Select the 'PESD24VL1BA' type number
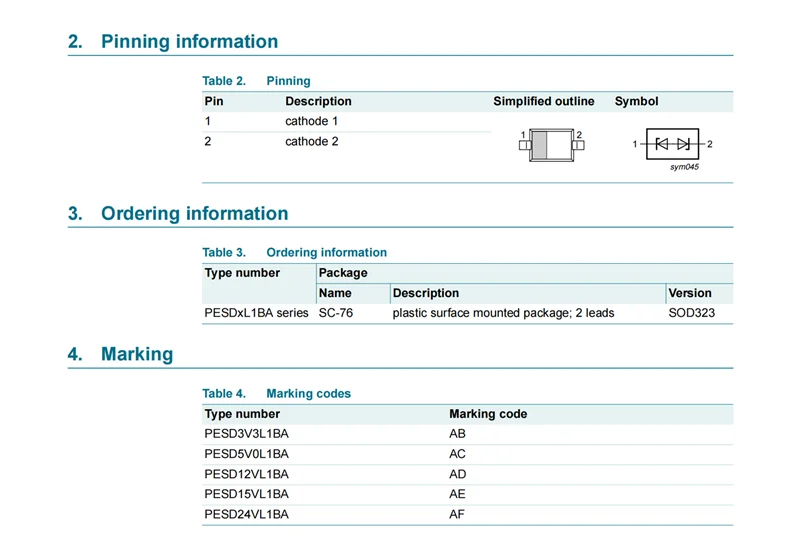Image resolution: width=800 pixels, height=560 pixels. coord(246,515)
